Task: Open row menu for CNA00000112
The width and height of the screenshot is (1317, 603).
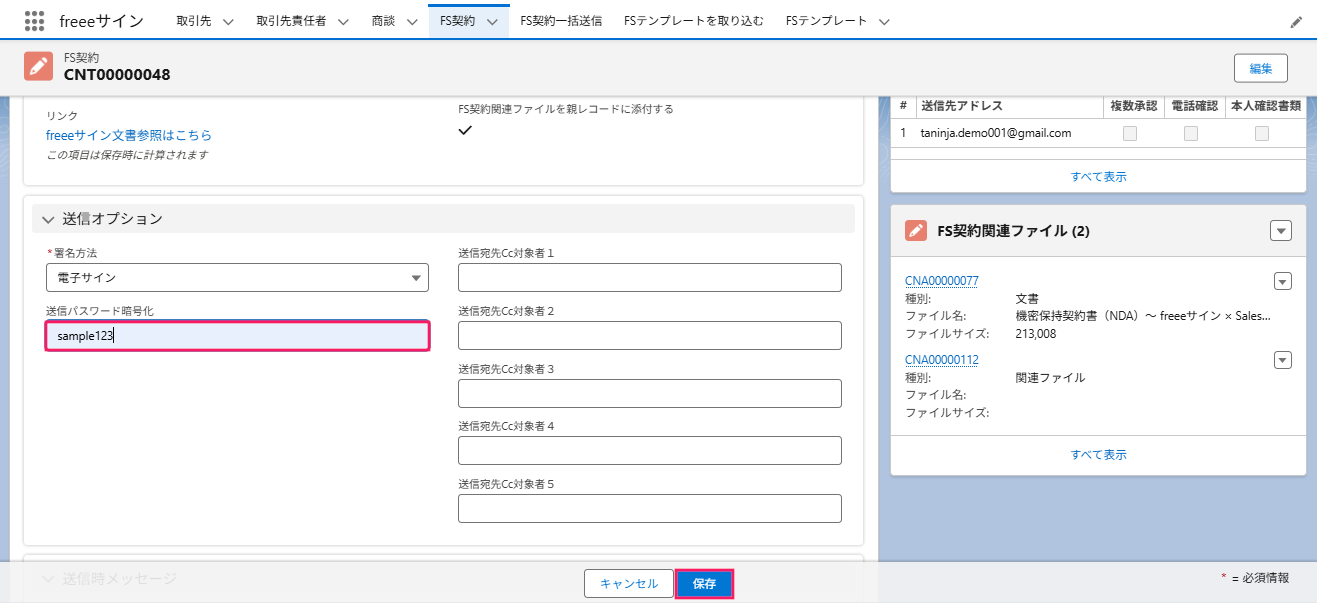Action: pyautogui.click(x=1283, y=360)
